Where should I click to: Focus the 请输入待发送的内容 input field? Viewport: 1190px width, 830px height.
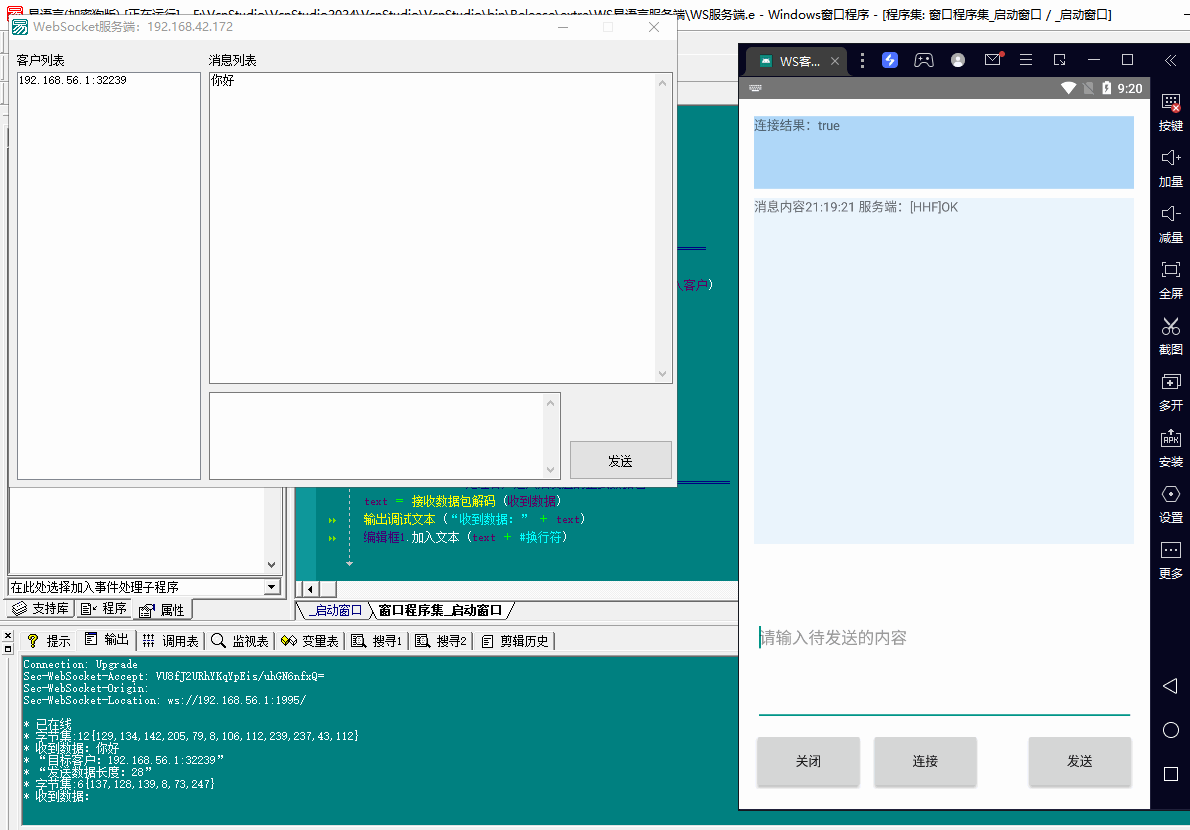[x=943, y=638]
